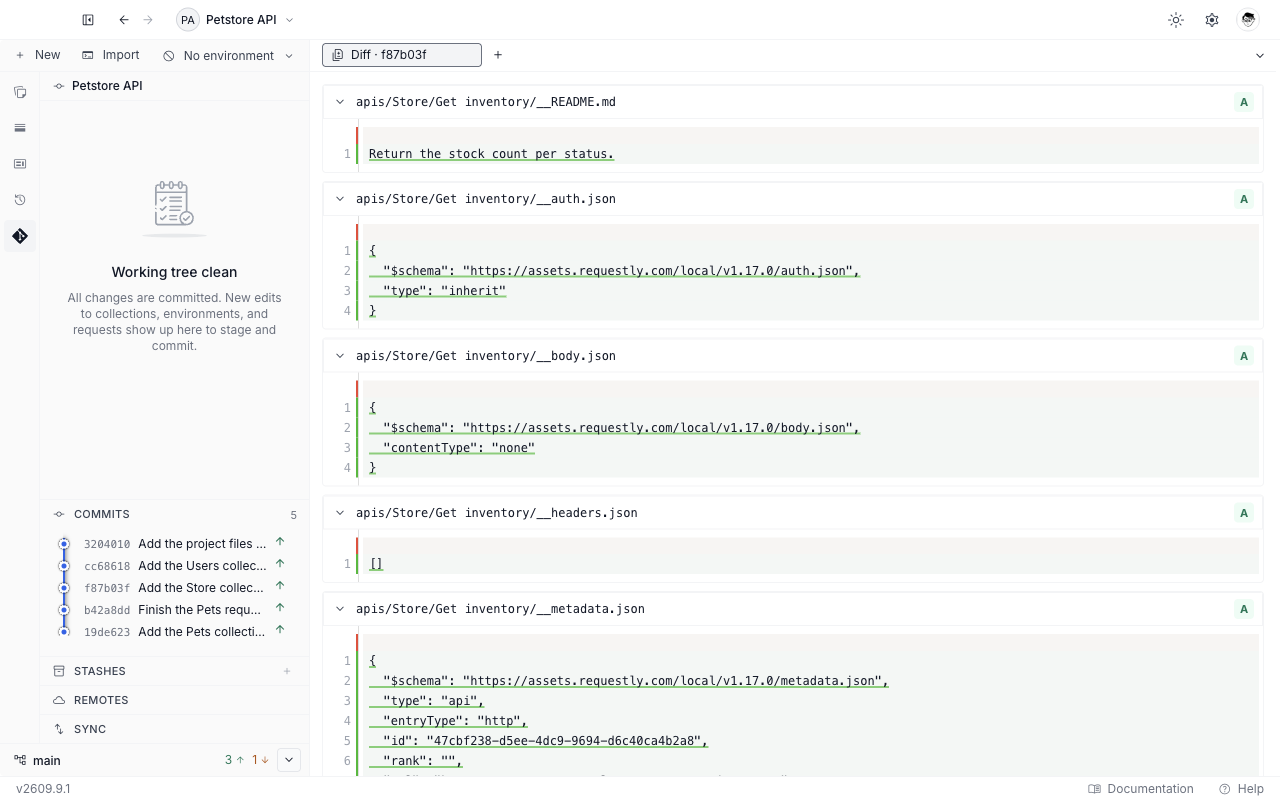Collapse the __metadata.json diff section
This screenshot has height=800, width=1280.
pyautogui.click(x=340, y=609)
